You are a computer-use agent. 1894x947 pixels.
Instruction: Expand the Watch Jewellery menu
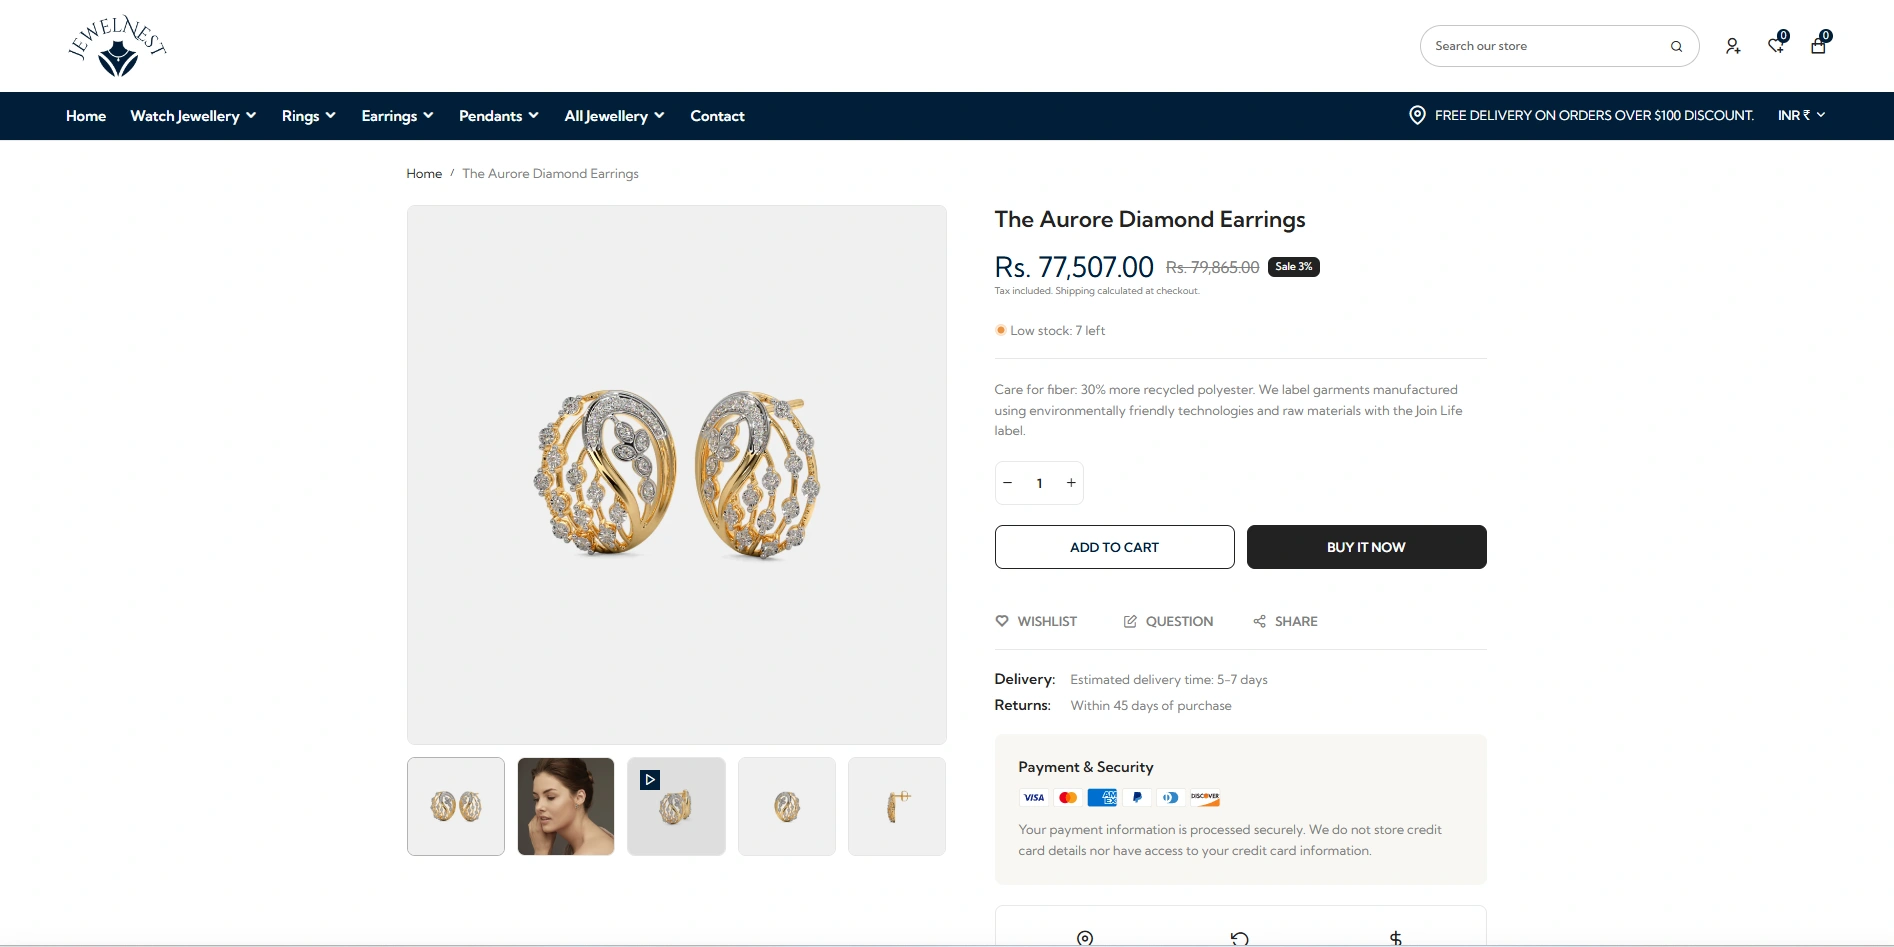tap(193, 116)
